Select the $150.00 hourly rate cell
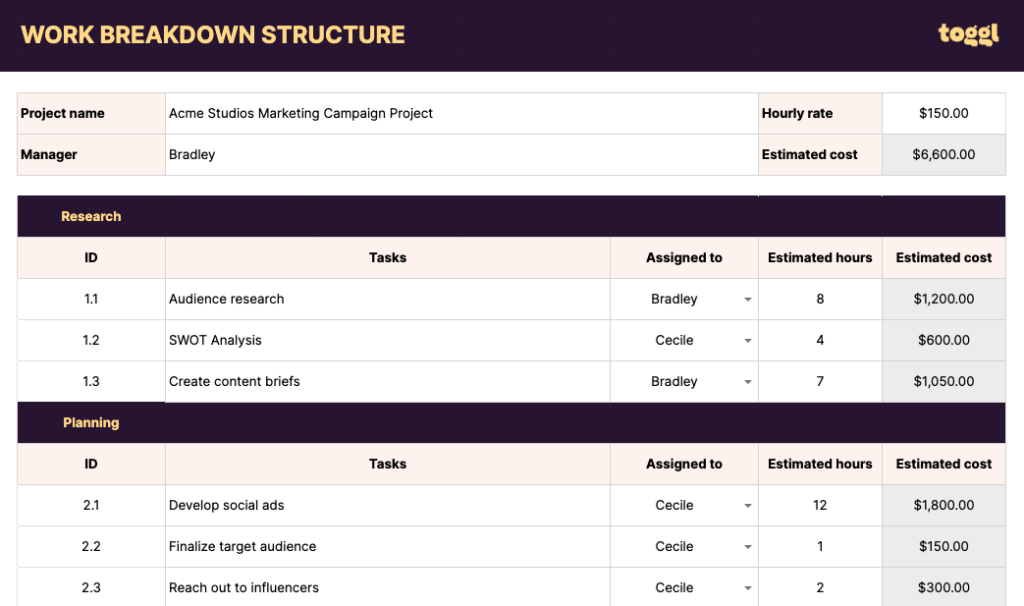This screenshot has width=1024, height=606. (x=943, y=114)
